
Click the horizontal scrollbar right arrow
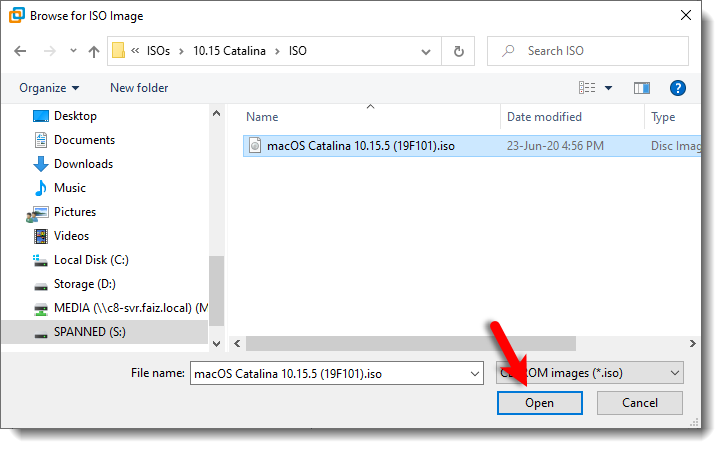pos(692,343)
